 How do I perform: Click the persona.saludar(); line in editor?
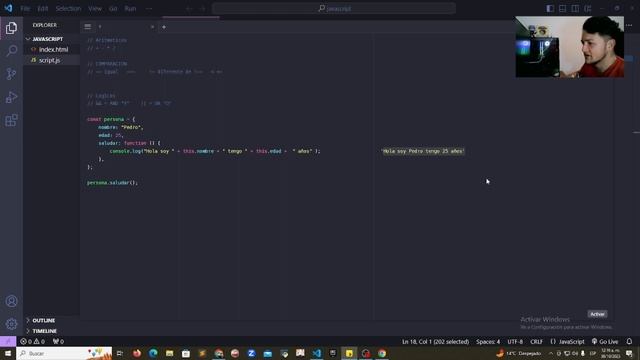(112, 182)
